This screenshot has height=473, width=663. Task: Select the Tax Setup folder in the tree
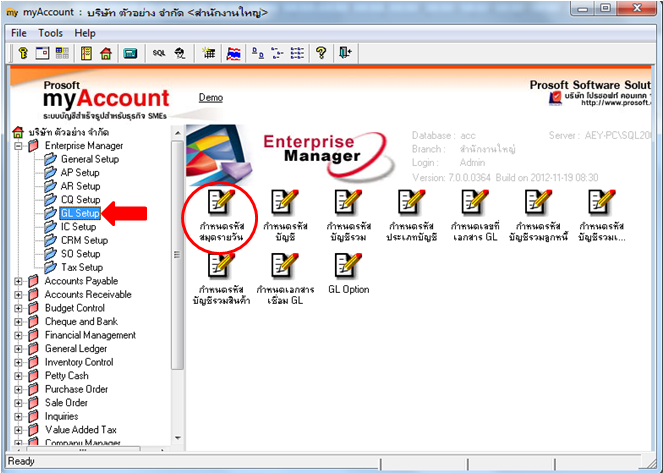[82, 267]
